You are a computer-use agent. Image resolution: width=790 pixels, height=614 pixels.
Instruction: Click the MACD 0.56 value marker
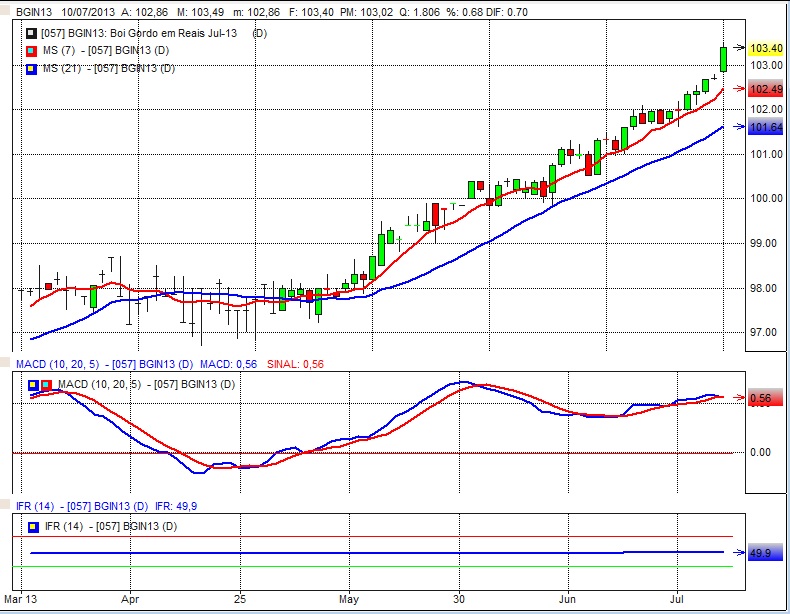click(x=760, y=398)
